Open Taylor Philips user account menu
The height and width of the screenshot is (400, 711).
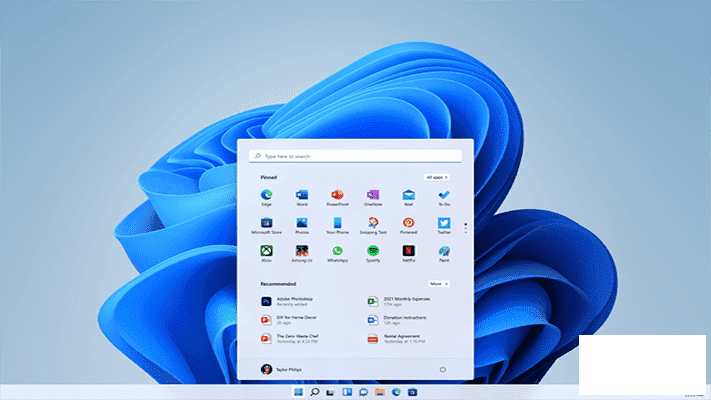(x=281, y=369)
